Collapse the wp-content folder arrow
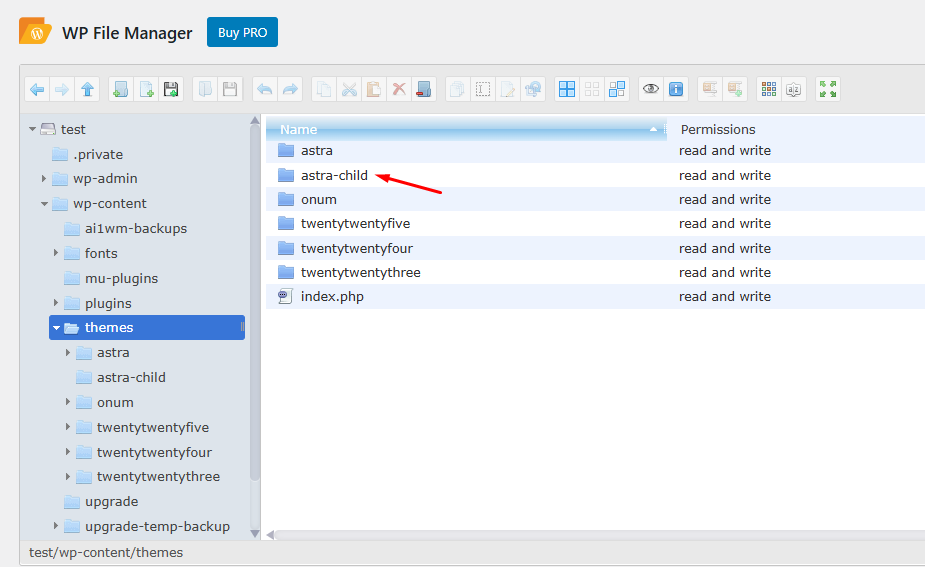The height and width of the screenshot is (567, 925). pos(44,204)
